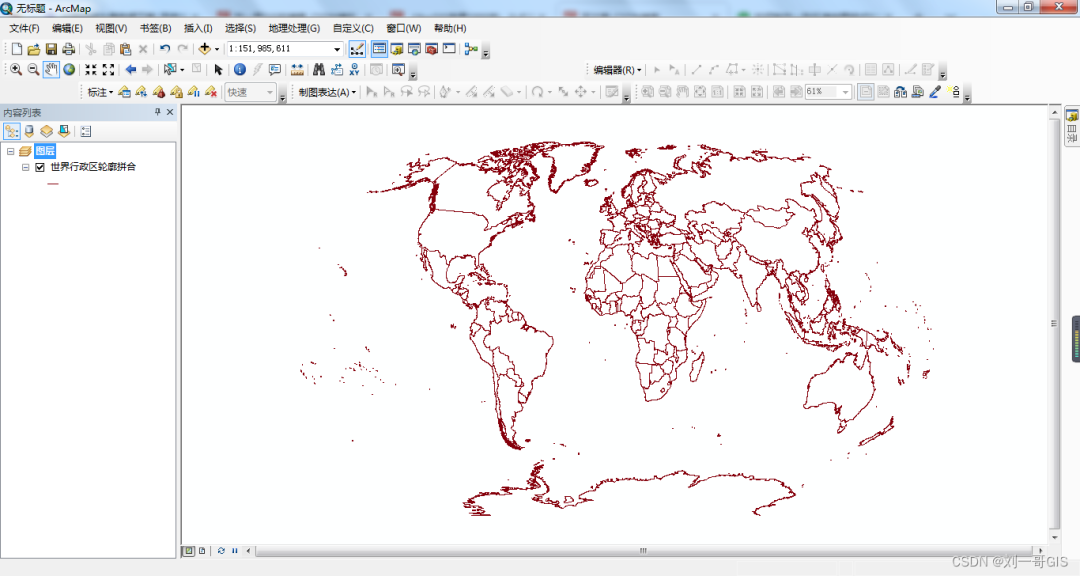Screen dimensions: 1080x576
Task: Launch the ArcCatalog window icon
Action: [398, 48]
